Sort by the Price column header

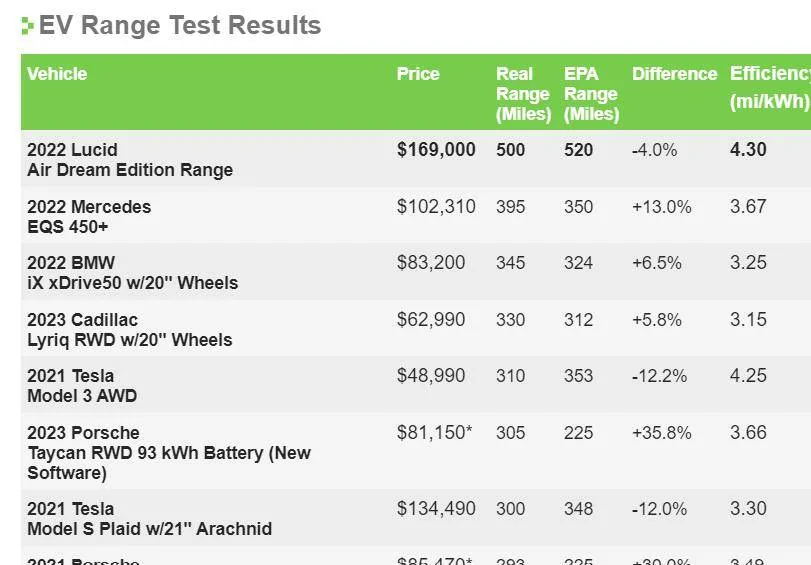418,74
